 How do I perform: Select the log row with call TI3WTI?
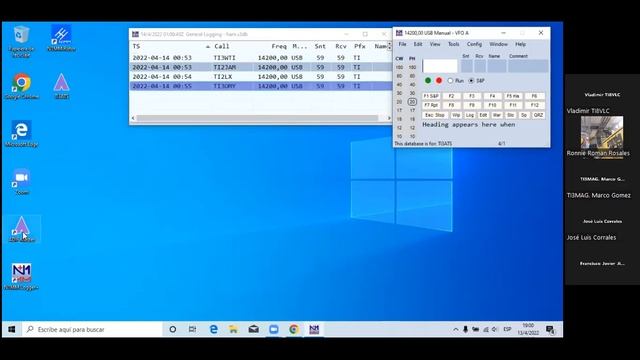pyautogui.click(x=260, y=58)
